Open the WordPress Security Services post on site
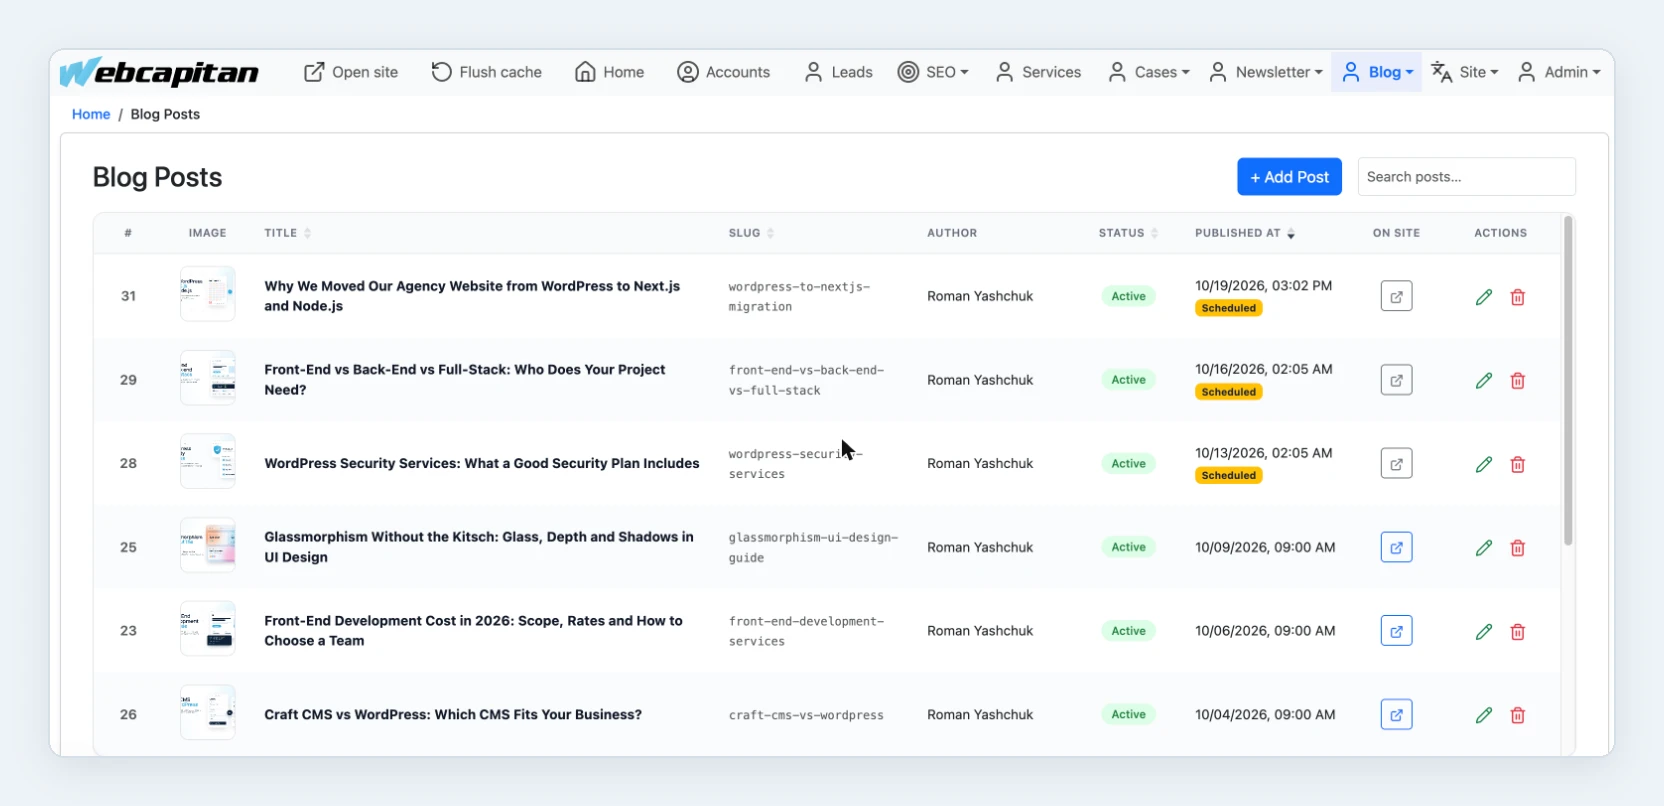1664x806 pixels. 1397,464
